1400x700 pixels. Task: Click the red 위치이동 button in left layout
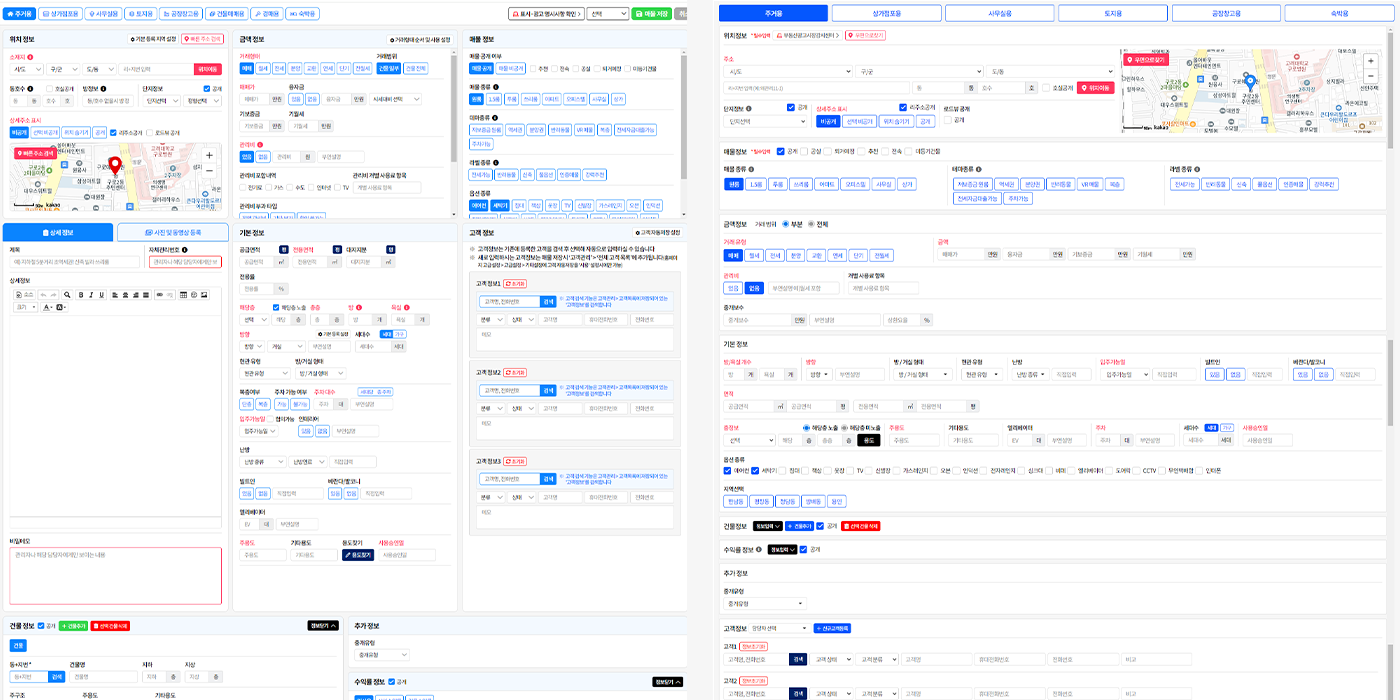(208, 69)
